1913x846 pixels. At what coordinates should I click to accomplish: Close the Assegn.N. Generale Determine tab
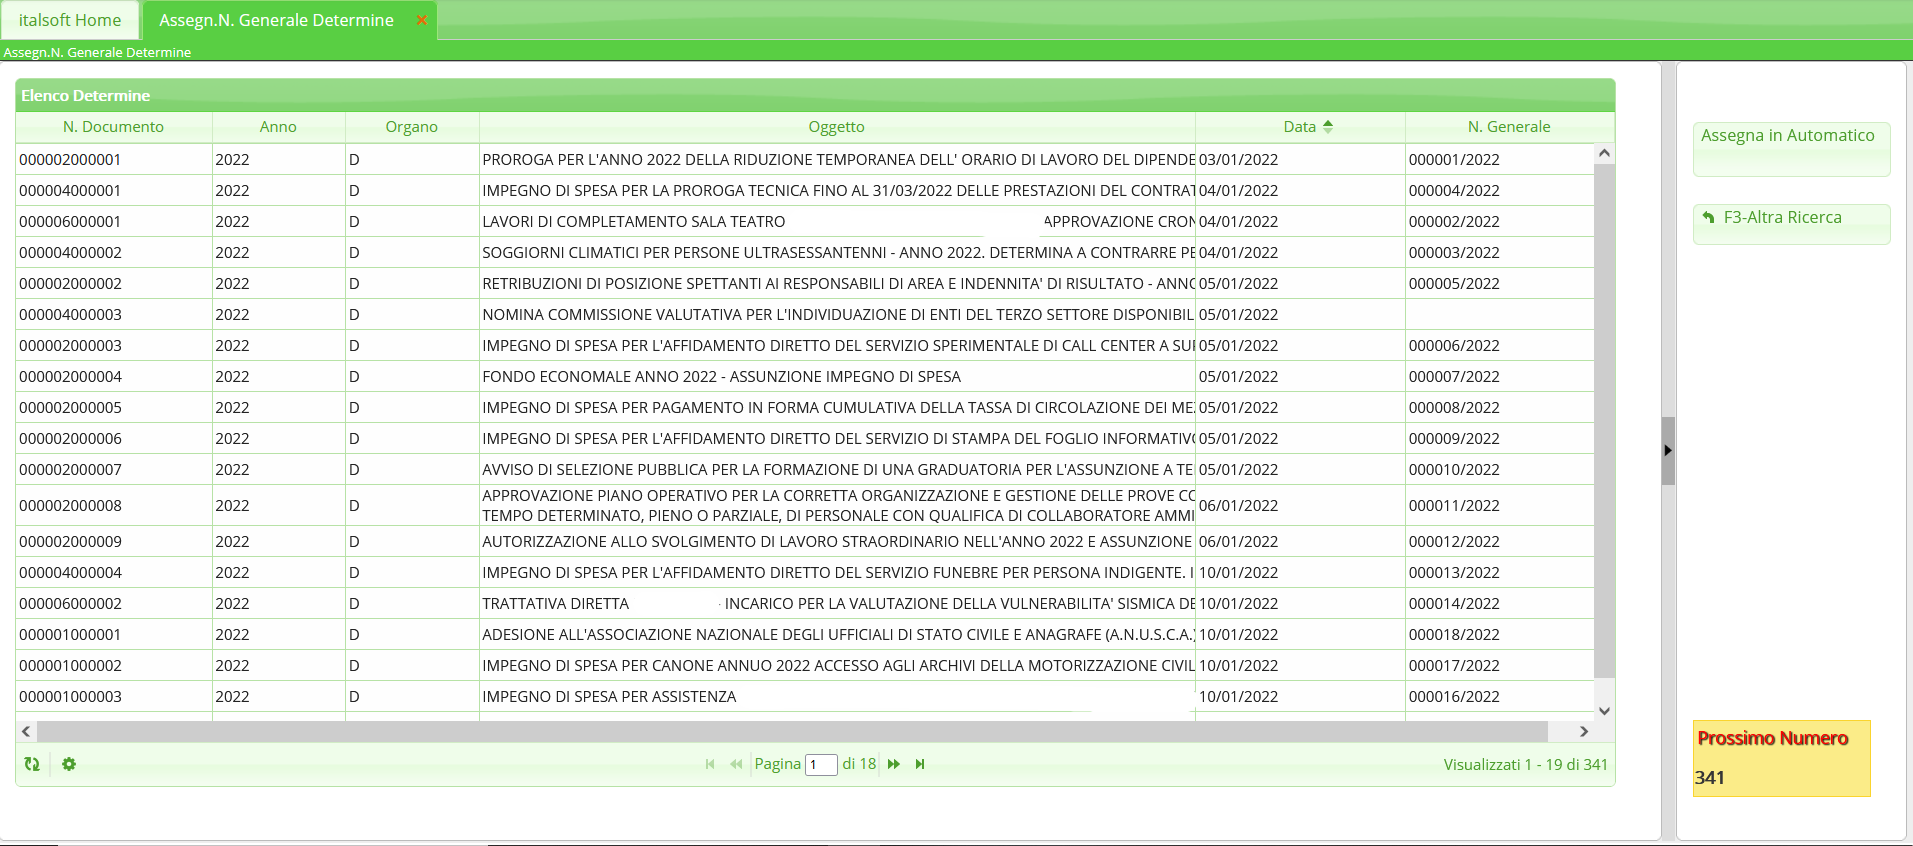pos(422,20)
